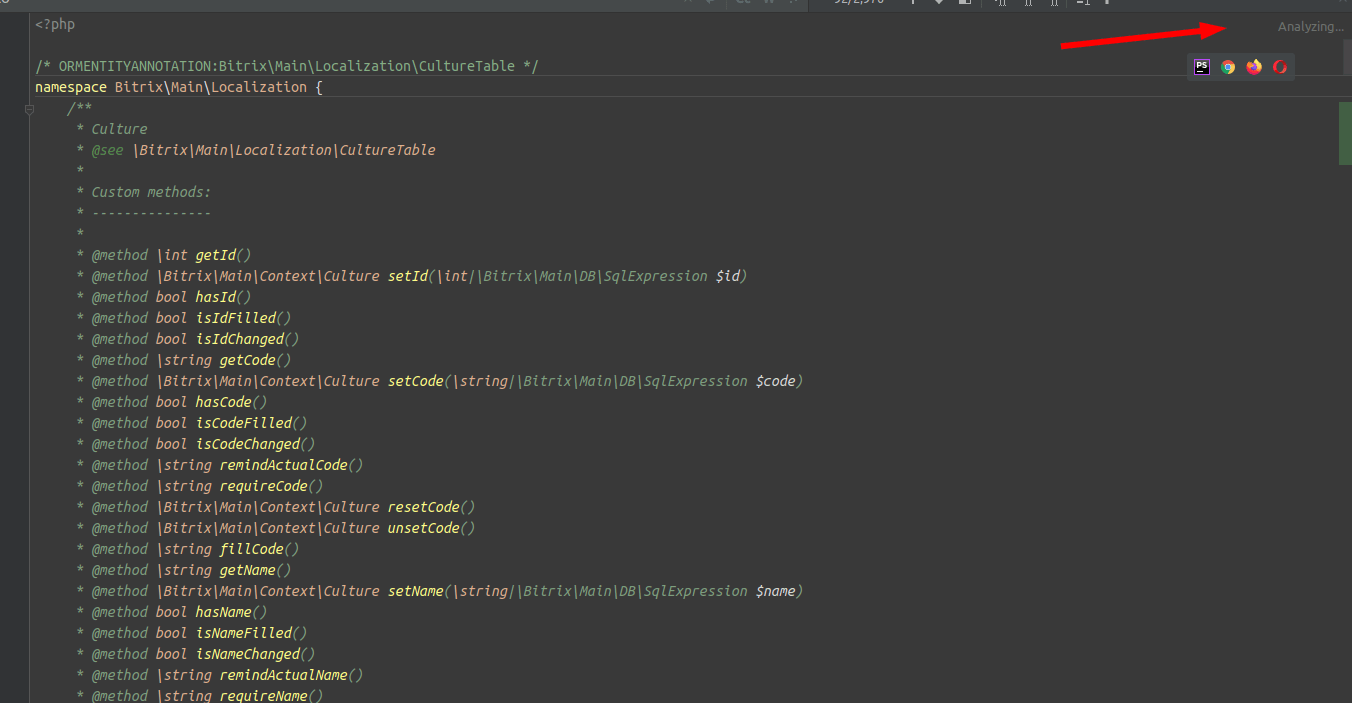Click the setId() method name
The image size is (1352, 703).
coord(407,276)
